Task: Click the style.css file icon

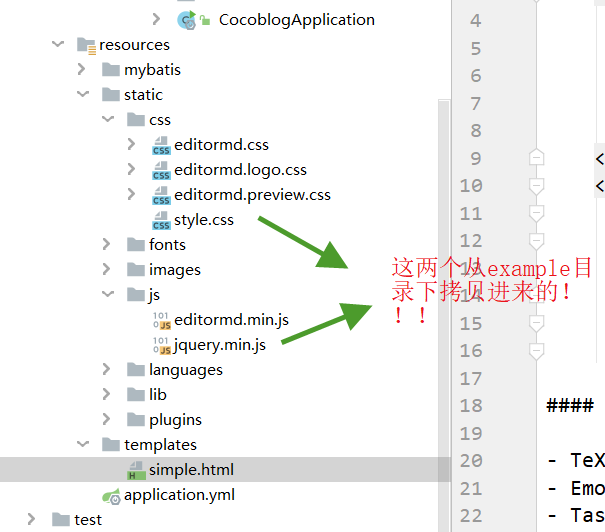Action: coord(161,221)
